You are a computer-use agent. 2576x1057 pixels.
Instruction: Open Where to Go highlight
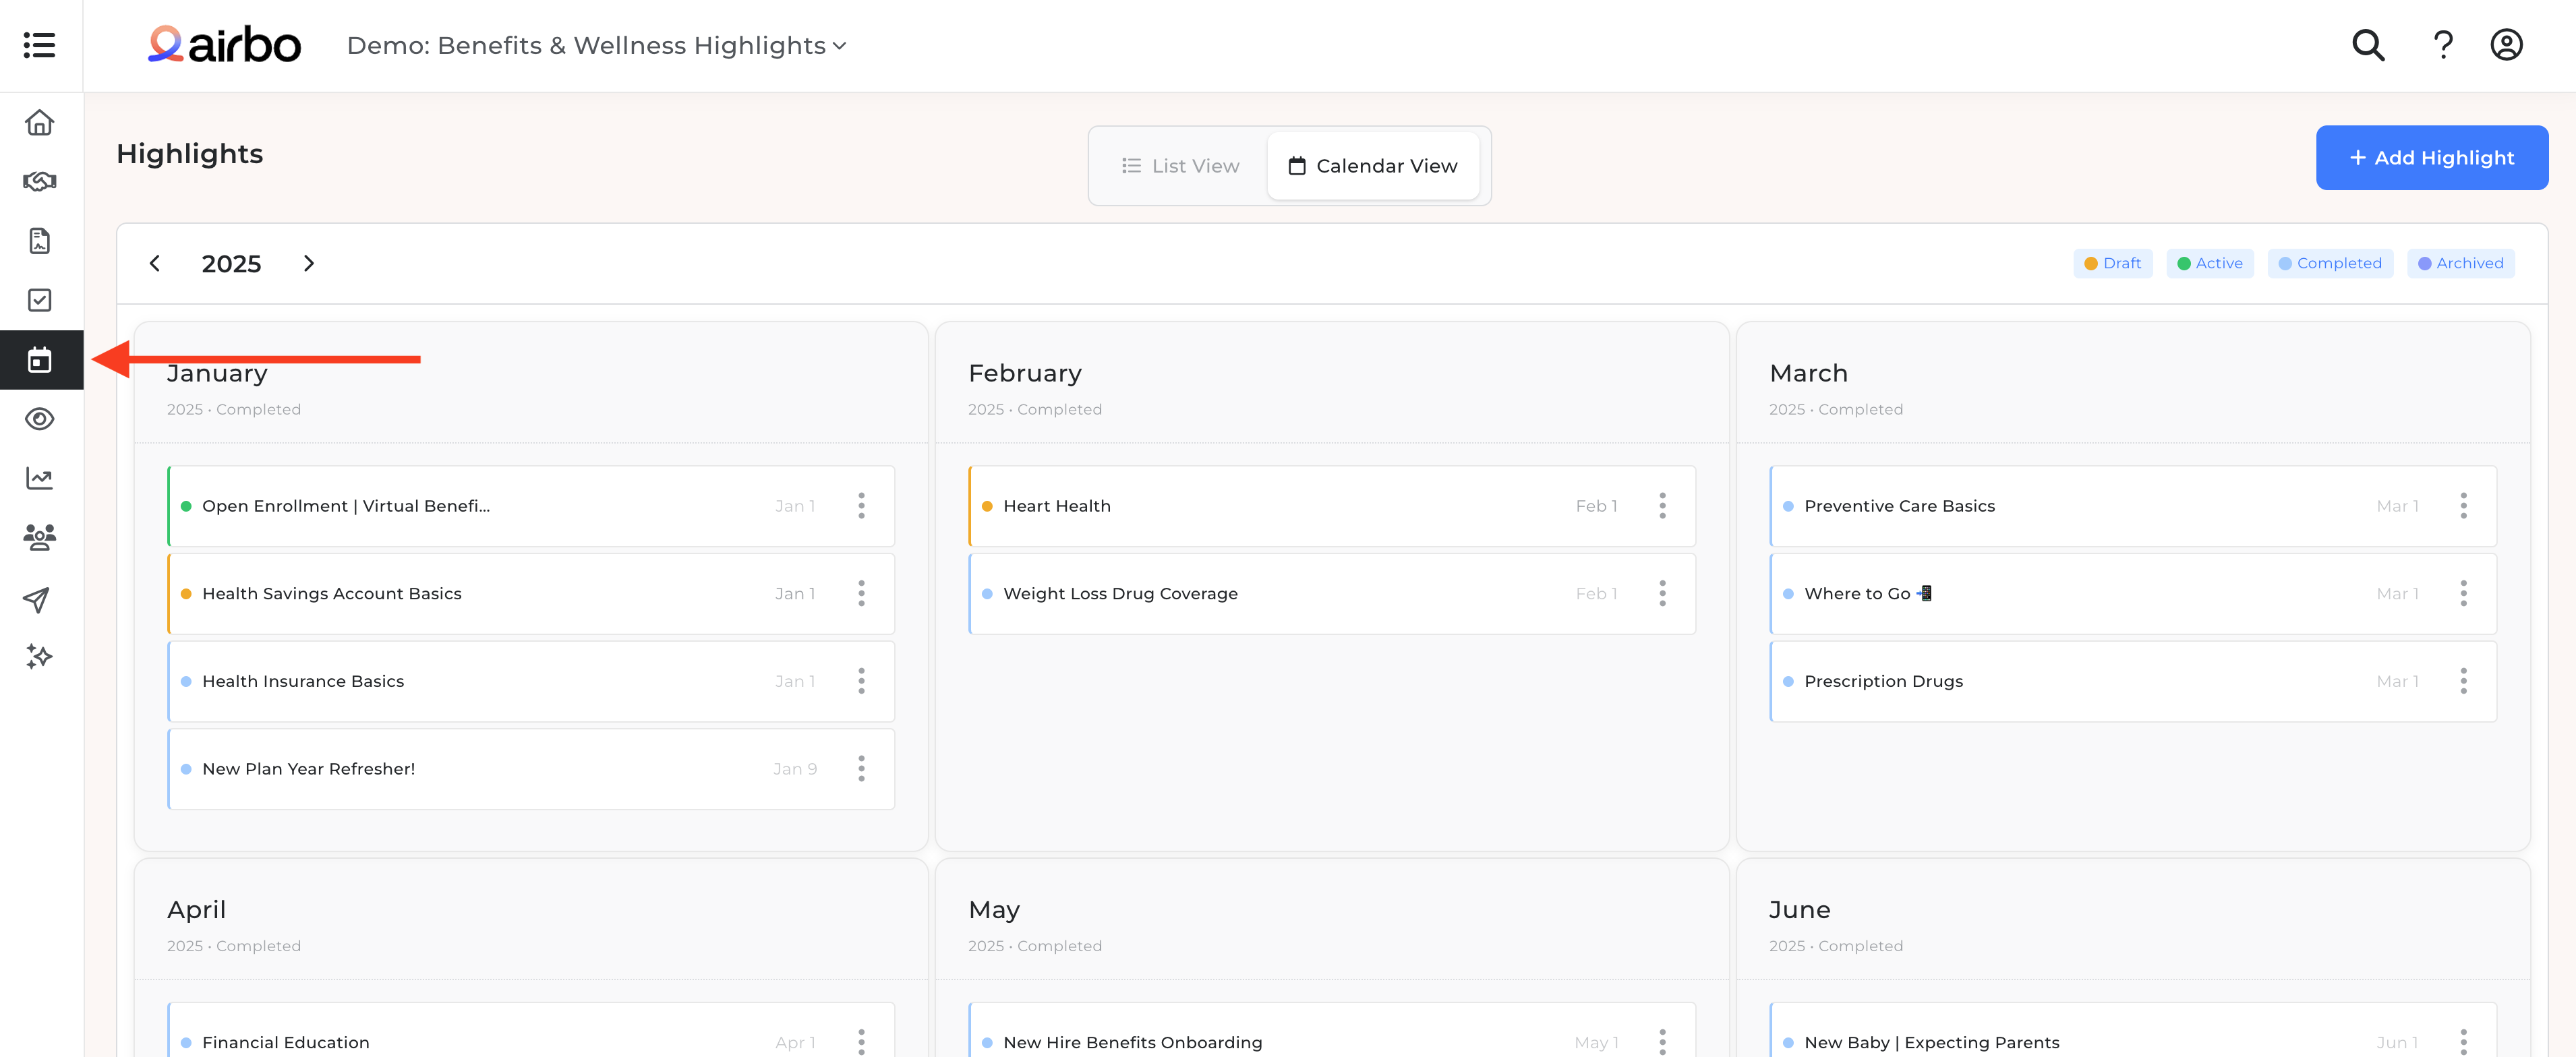pyautogui.click(x=2133, y=594)
